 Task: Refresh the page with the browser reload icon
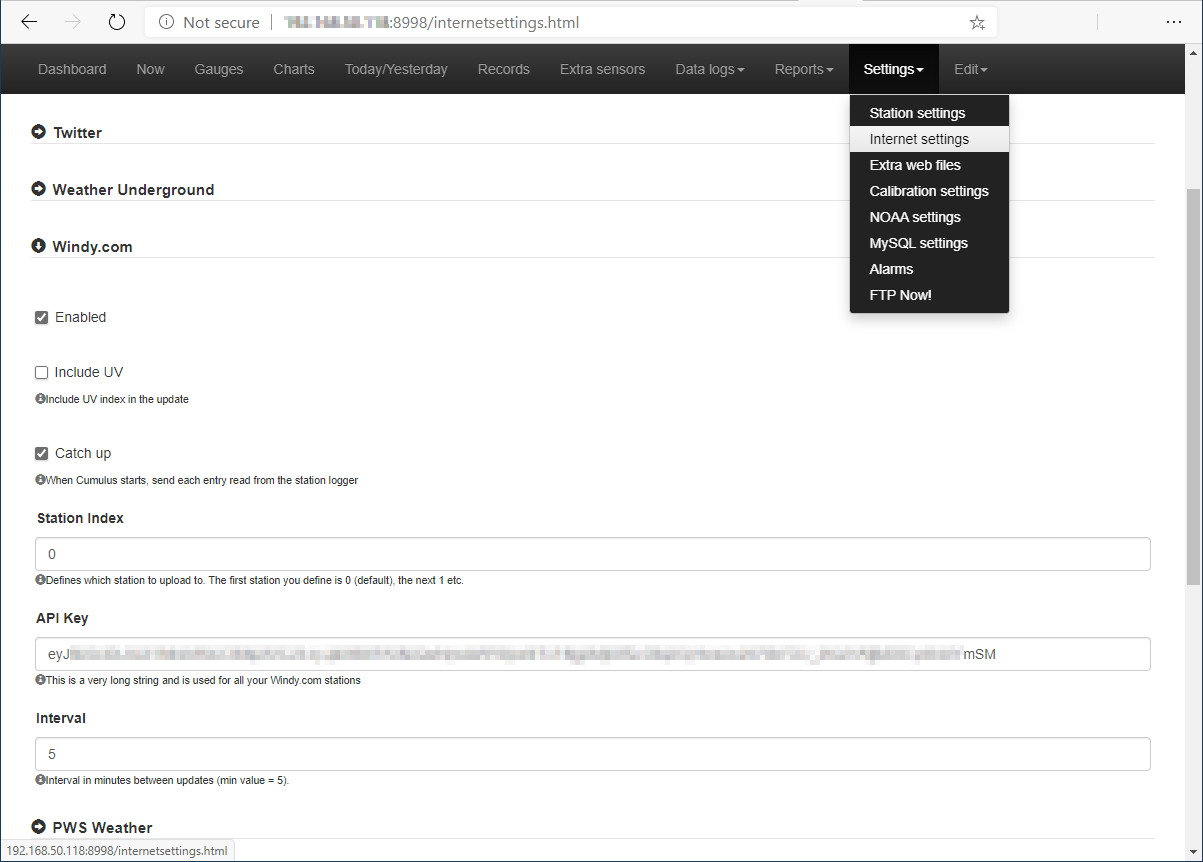[117, 21]
